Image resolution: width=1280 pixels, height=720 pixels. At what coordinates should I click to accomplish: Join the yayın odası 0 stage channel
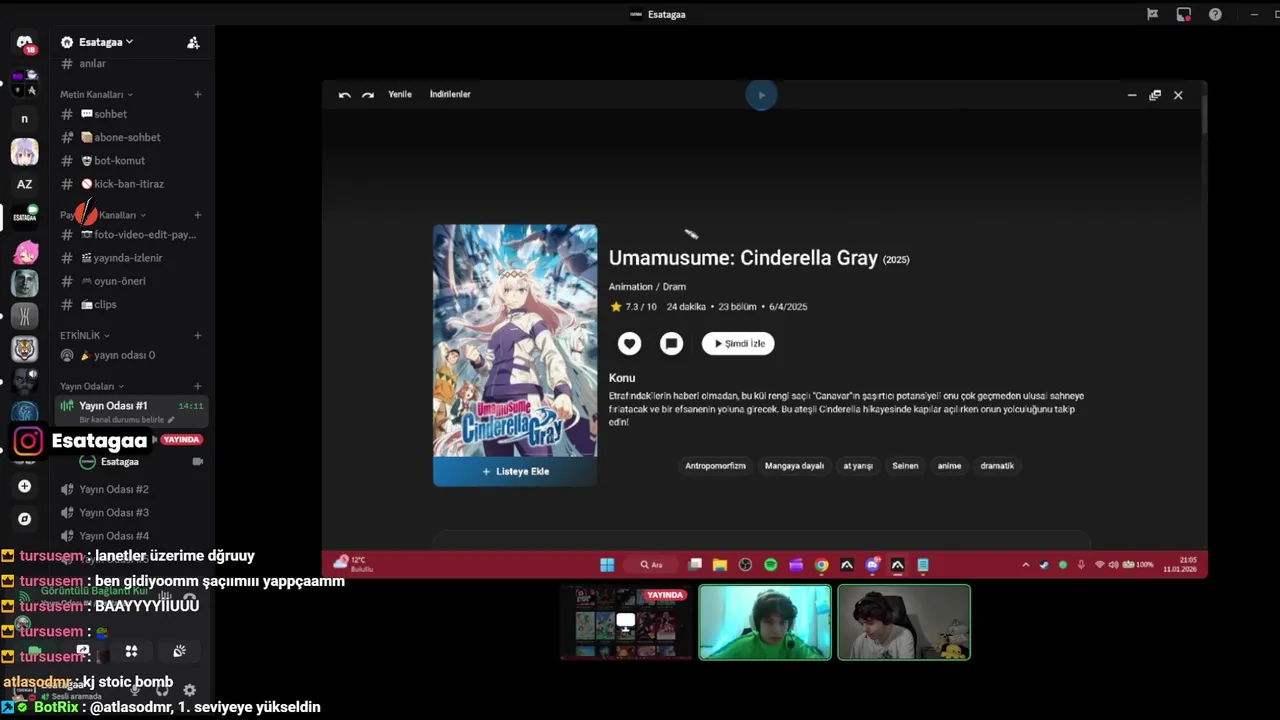[x=131, y=355]
